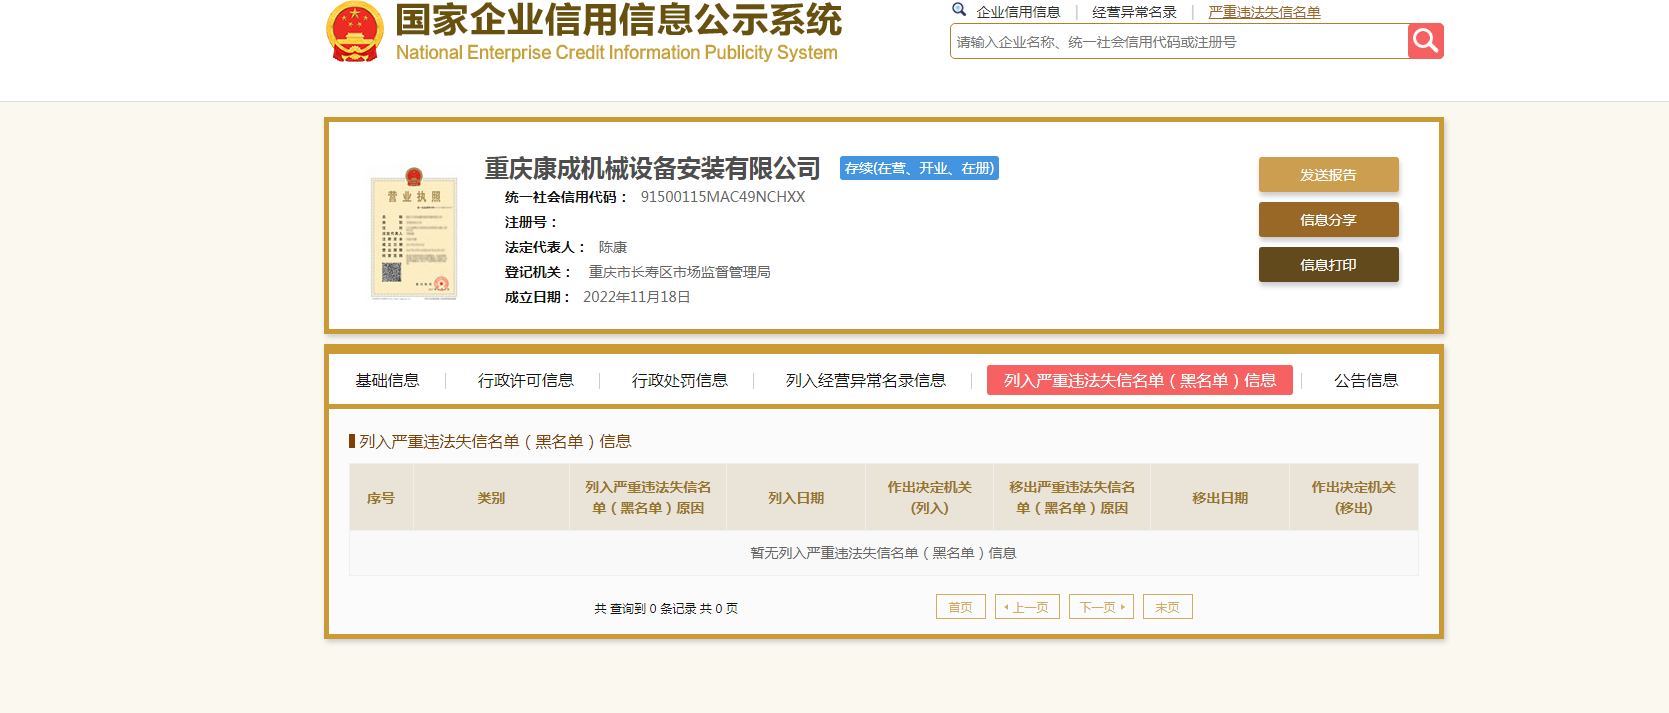Click the 国家企业信用信息公示系统 site title

pos(618,20)
